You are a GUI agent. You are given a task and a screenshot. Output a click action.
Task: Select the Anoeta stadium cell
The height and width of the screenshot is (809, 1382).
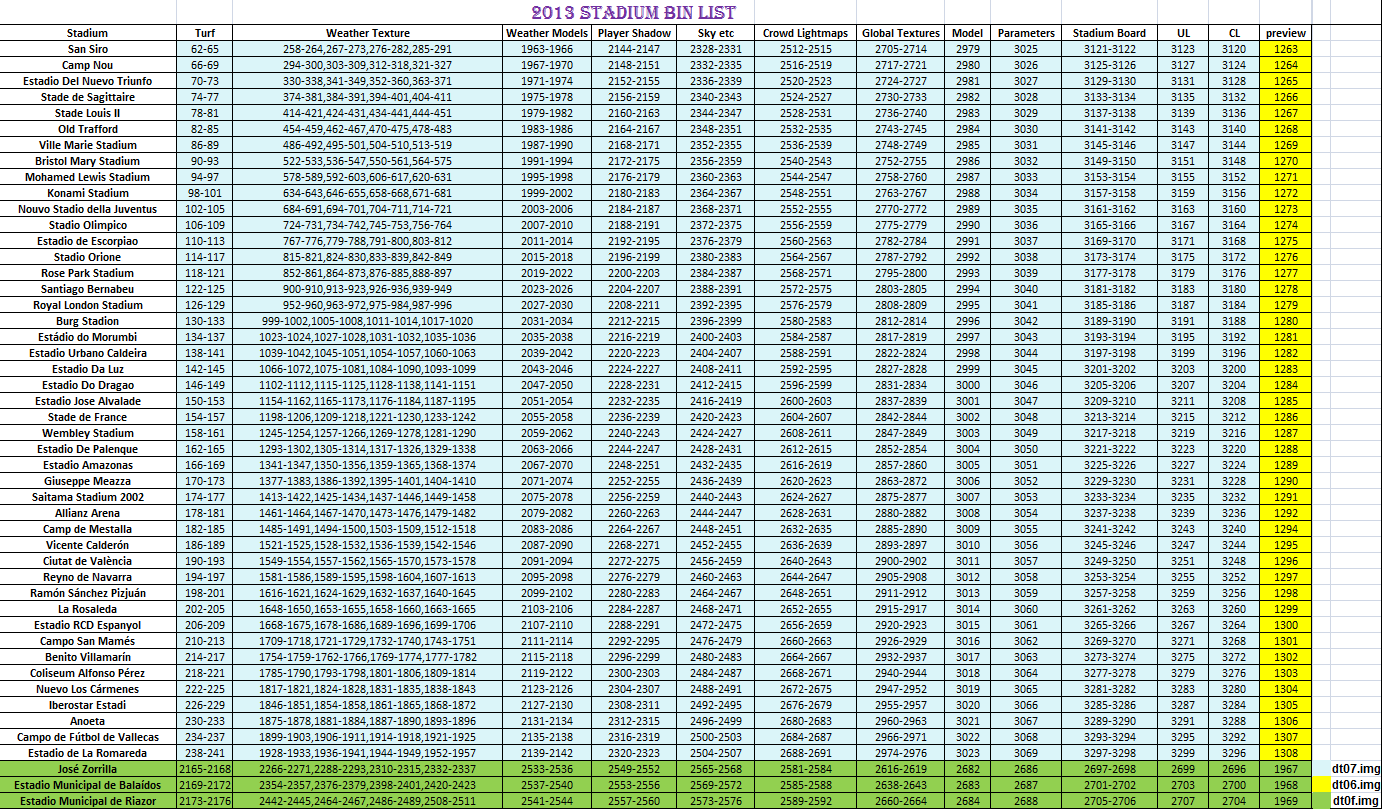tap(88, 721)
